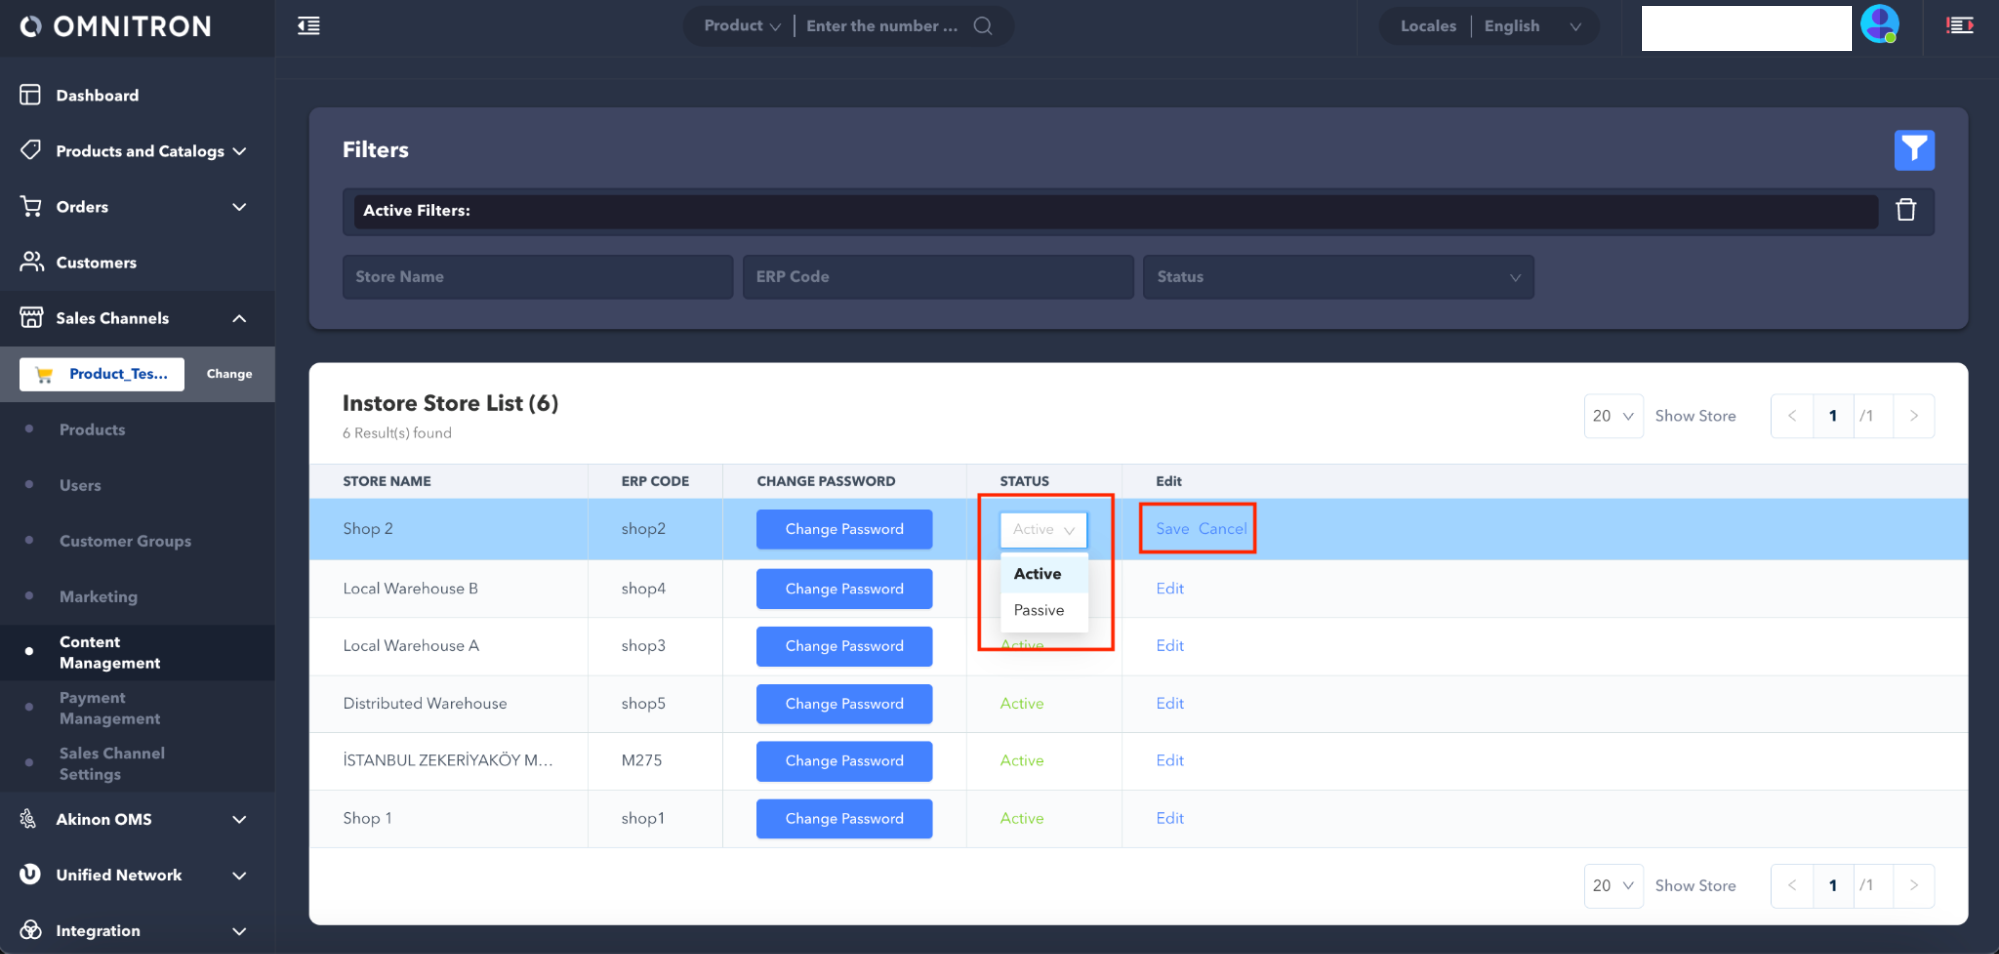Click the search magnifier icon in top bar
The image size is (1999, 954).
pyautogui.click(x=983, y=26)
